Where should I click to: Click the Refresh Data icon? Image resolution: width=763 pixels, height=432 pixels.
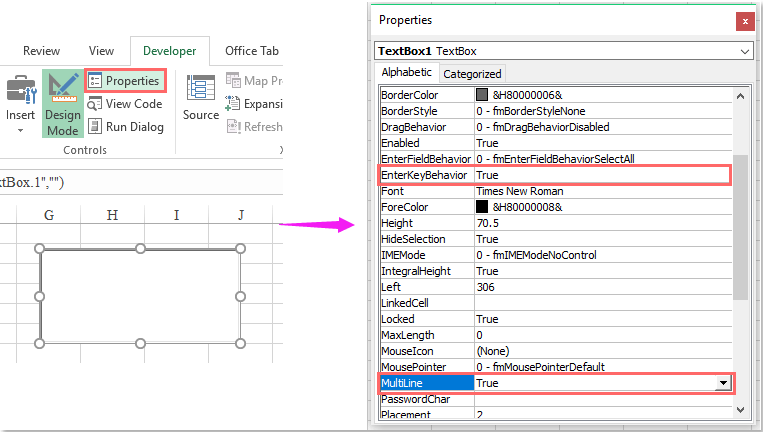click(233, 126)
